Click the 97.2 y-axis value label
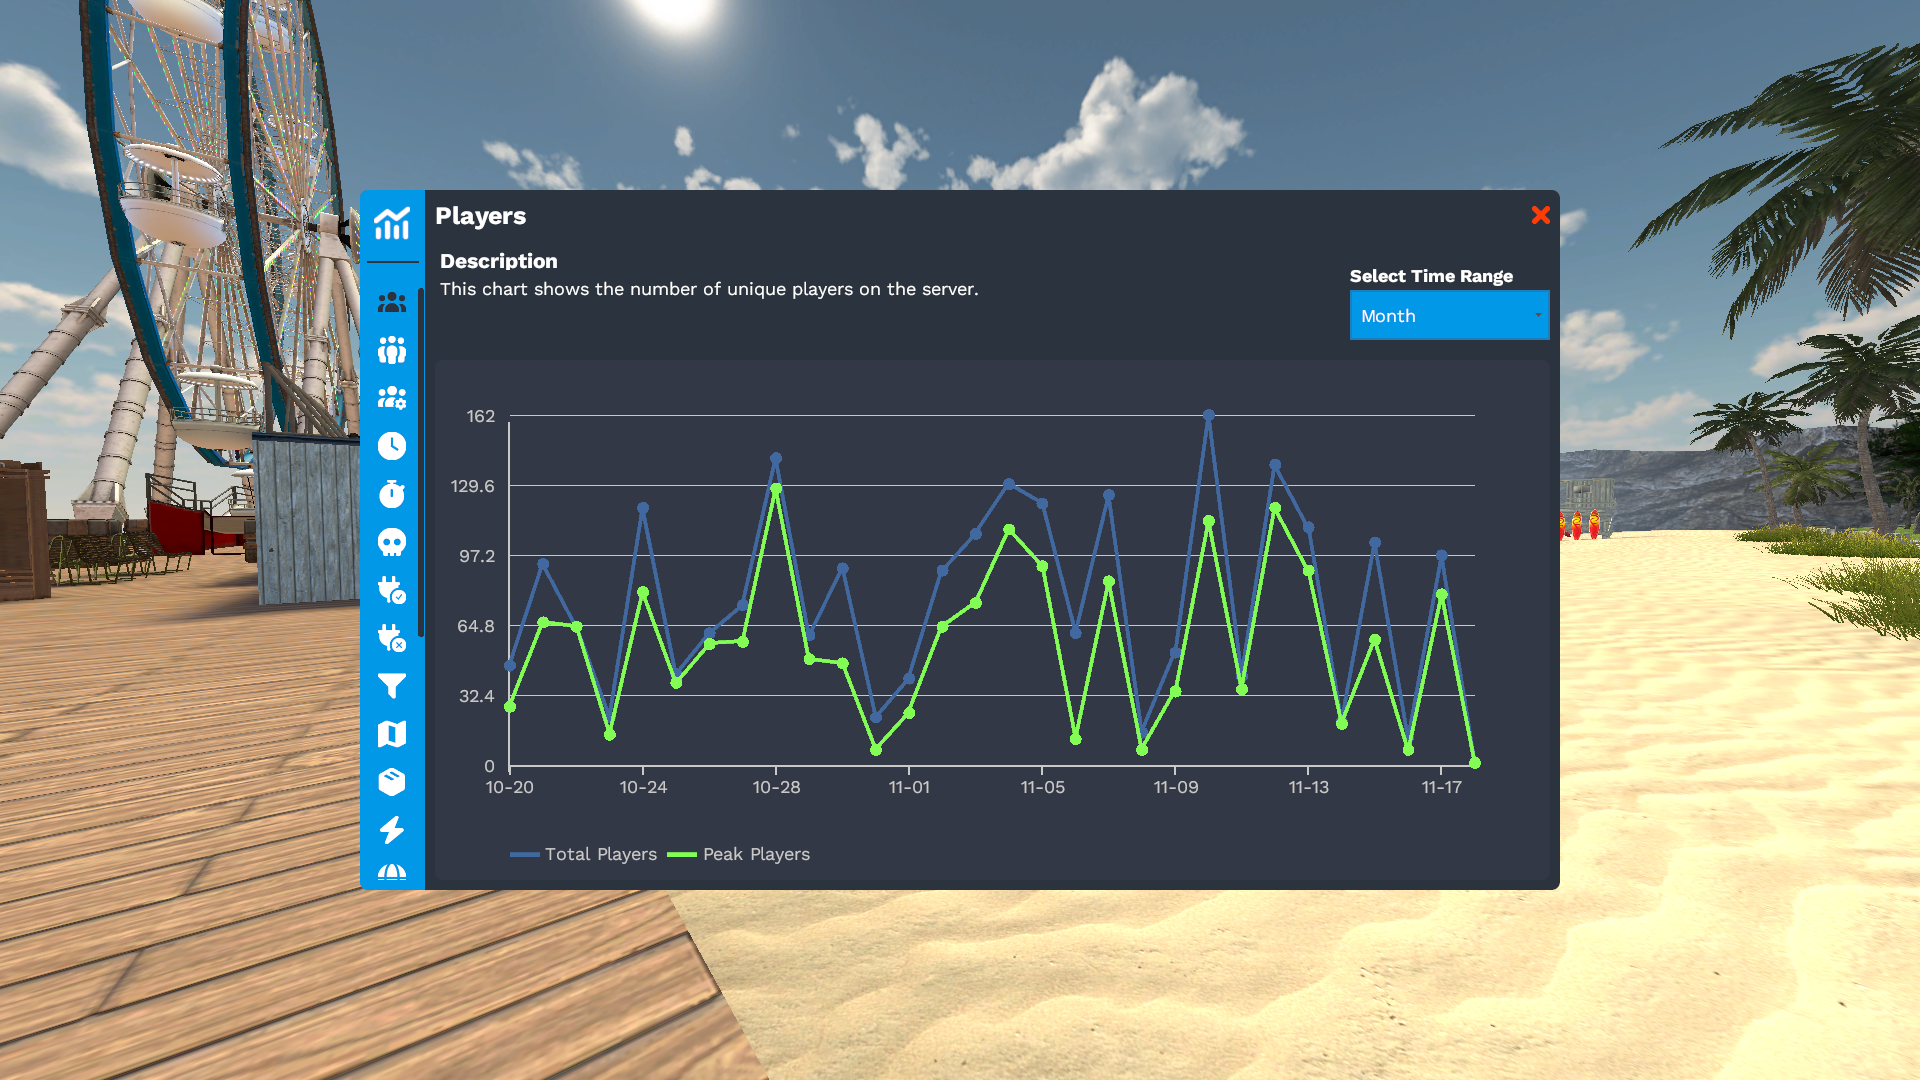 (x=477, y=556)
